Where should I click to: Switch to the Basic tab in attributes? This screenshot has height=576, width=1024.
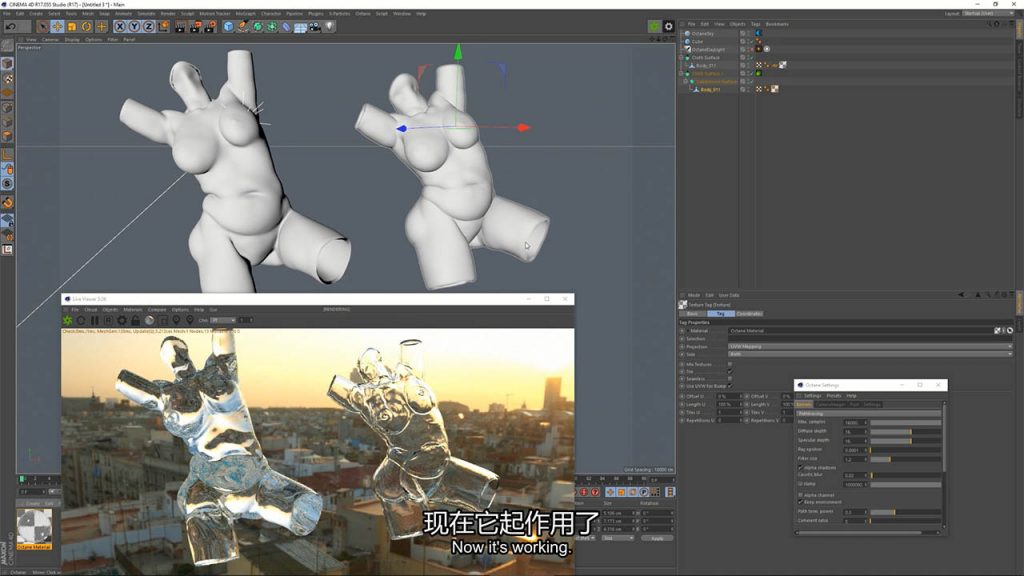click(692, 313)
